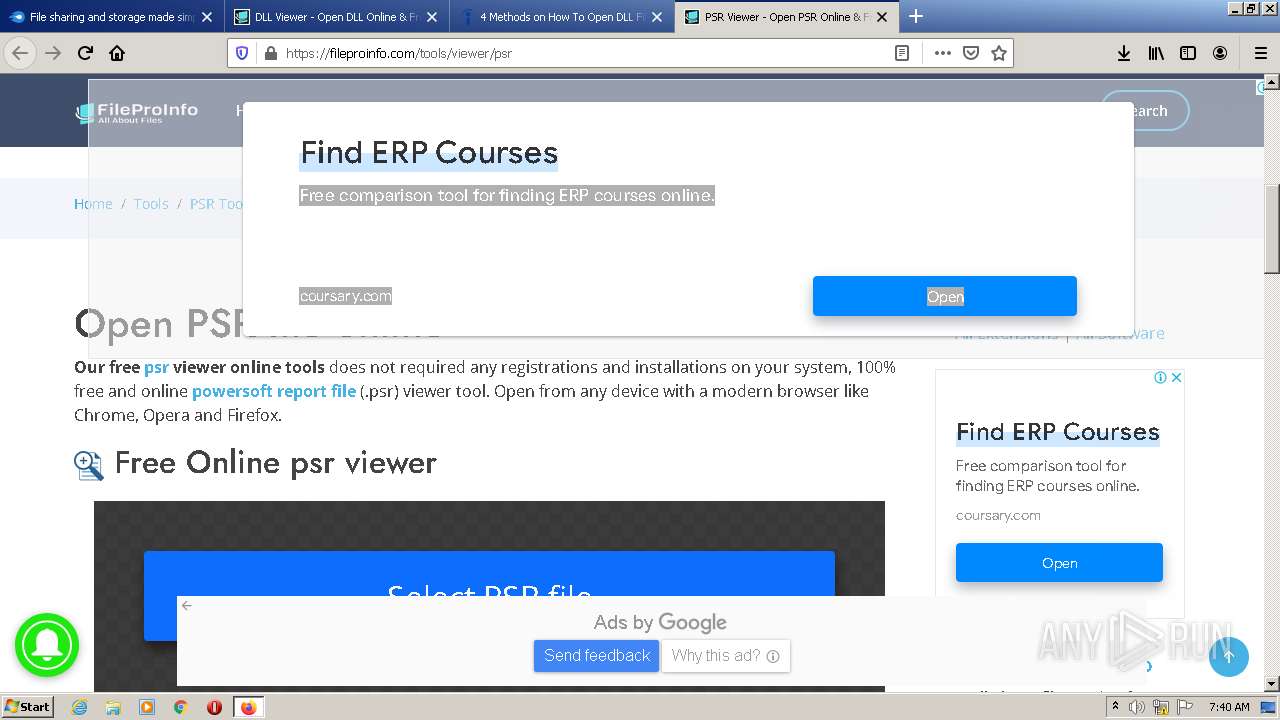Close the sidebar ERP ad with X
The image size is (1280, 720).
coord(1177,377)
